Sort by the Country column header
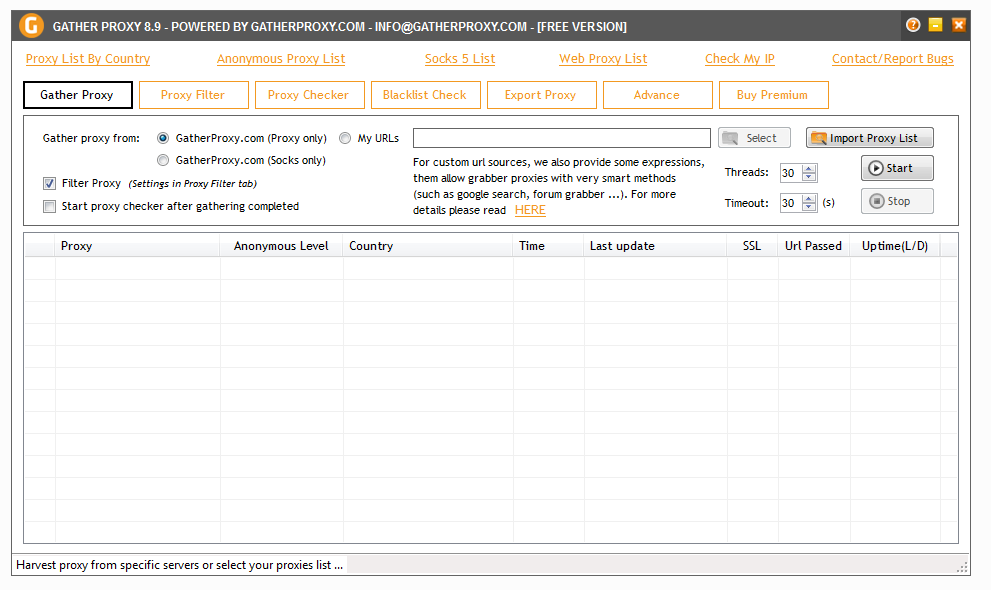The height and width of the screenshot is (590, 991). point(429,246)
